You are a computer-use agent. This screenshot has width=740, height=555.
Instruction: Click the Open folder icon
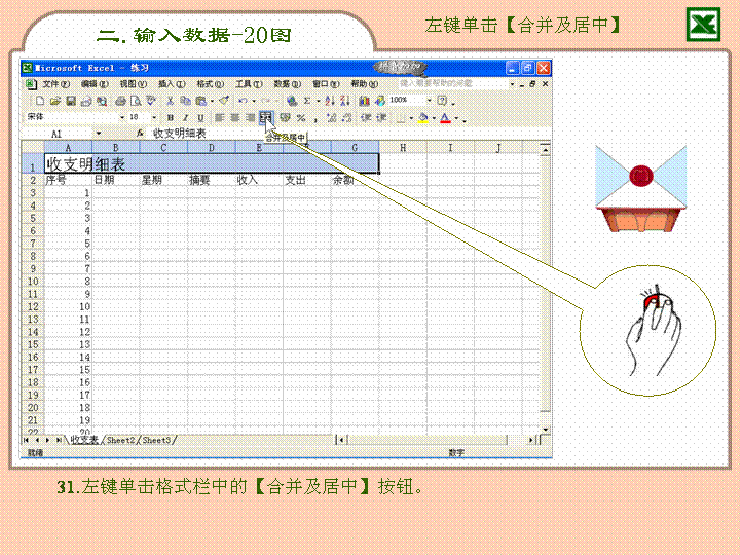(56, 101)
